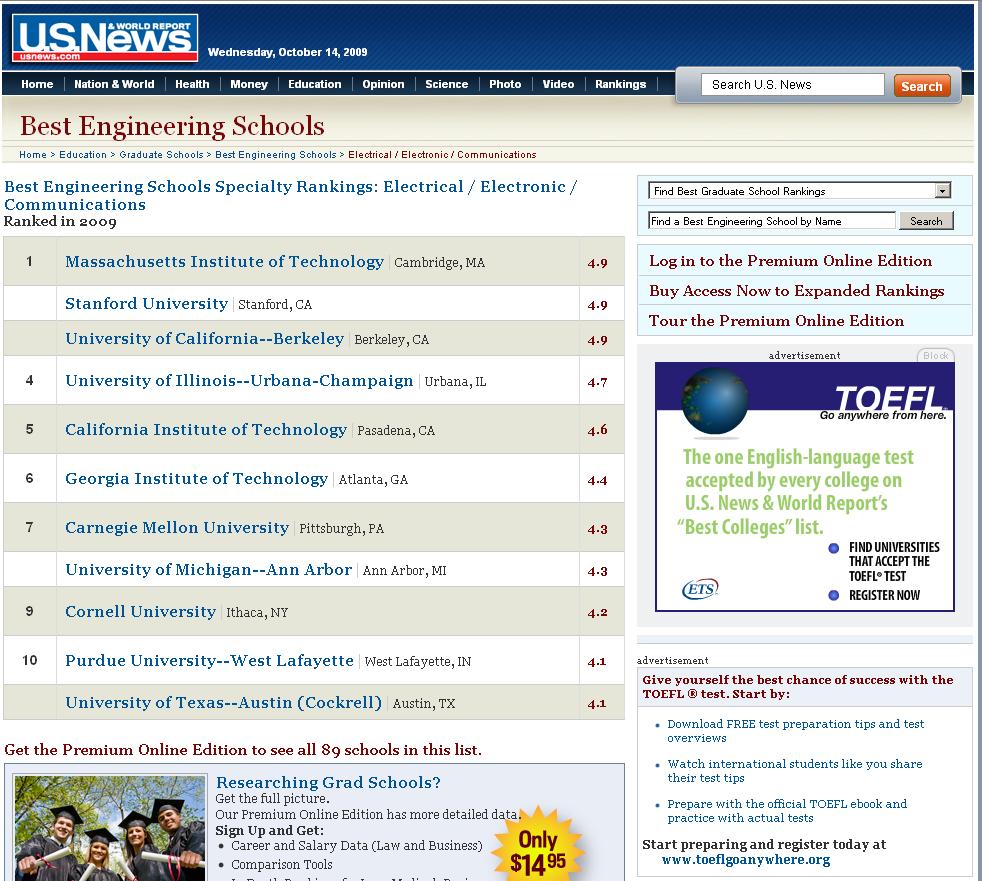Open the Science section
This screenshot has height=881, width=982.
click(447, 84)
